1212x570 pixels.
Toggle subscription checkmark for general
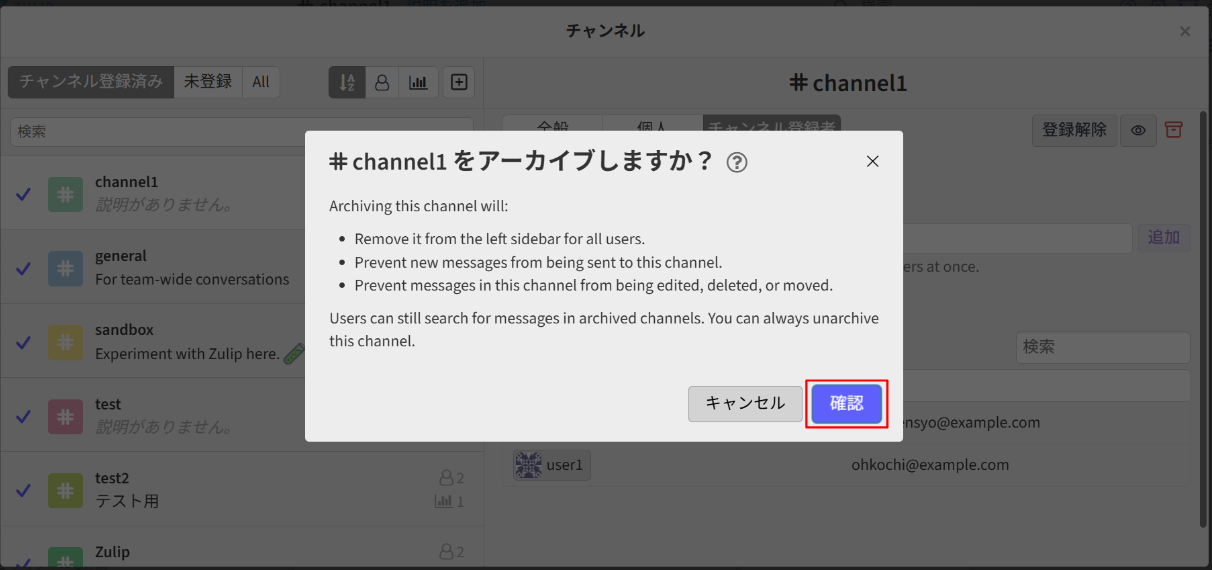coord(24,268)
